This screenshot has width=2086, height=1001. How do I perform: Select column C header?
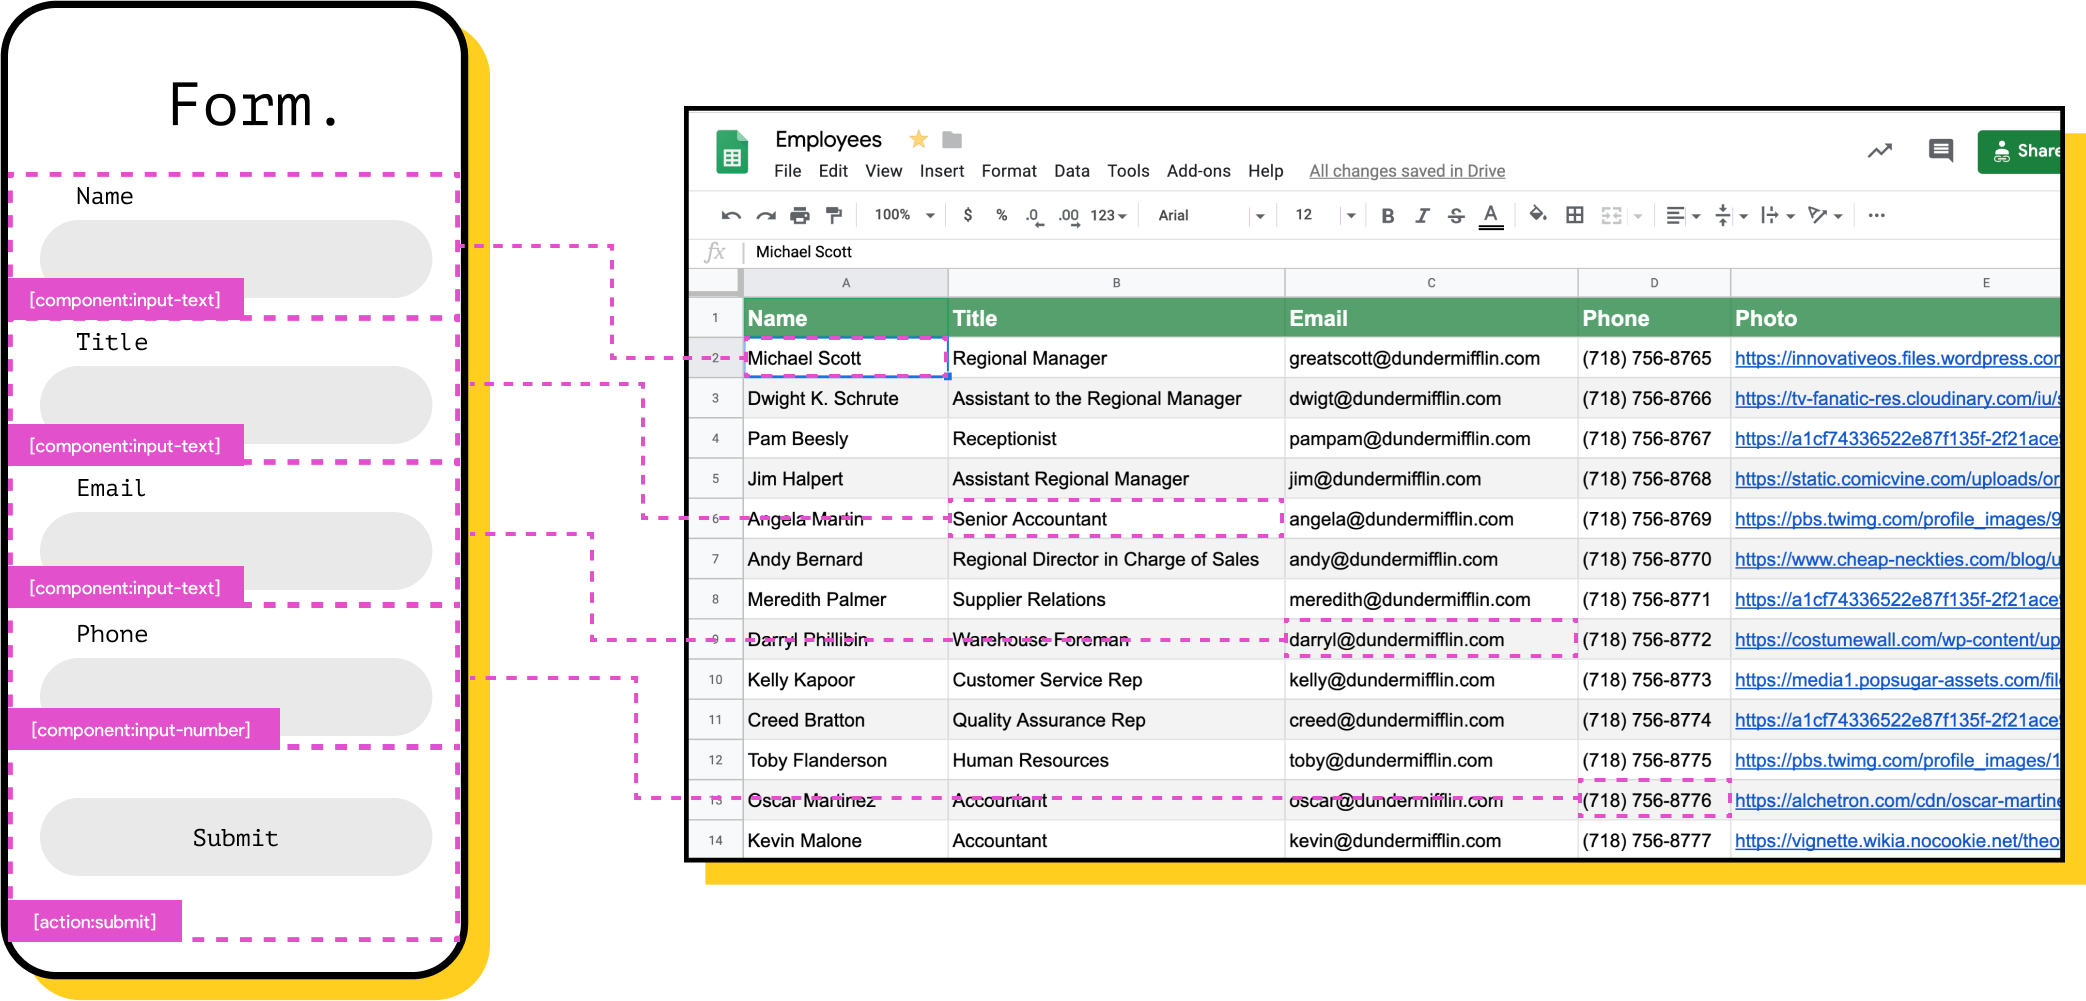1431,283
